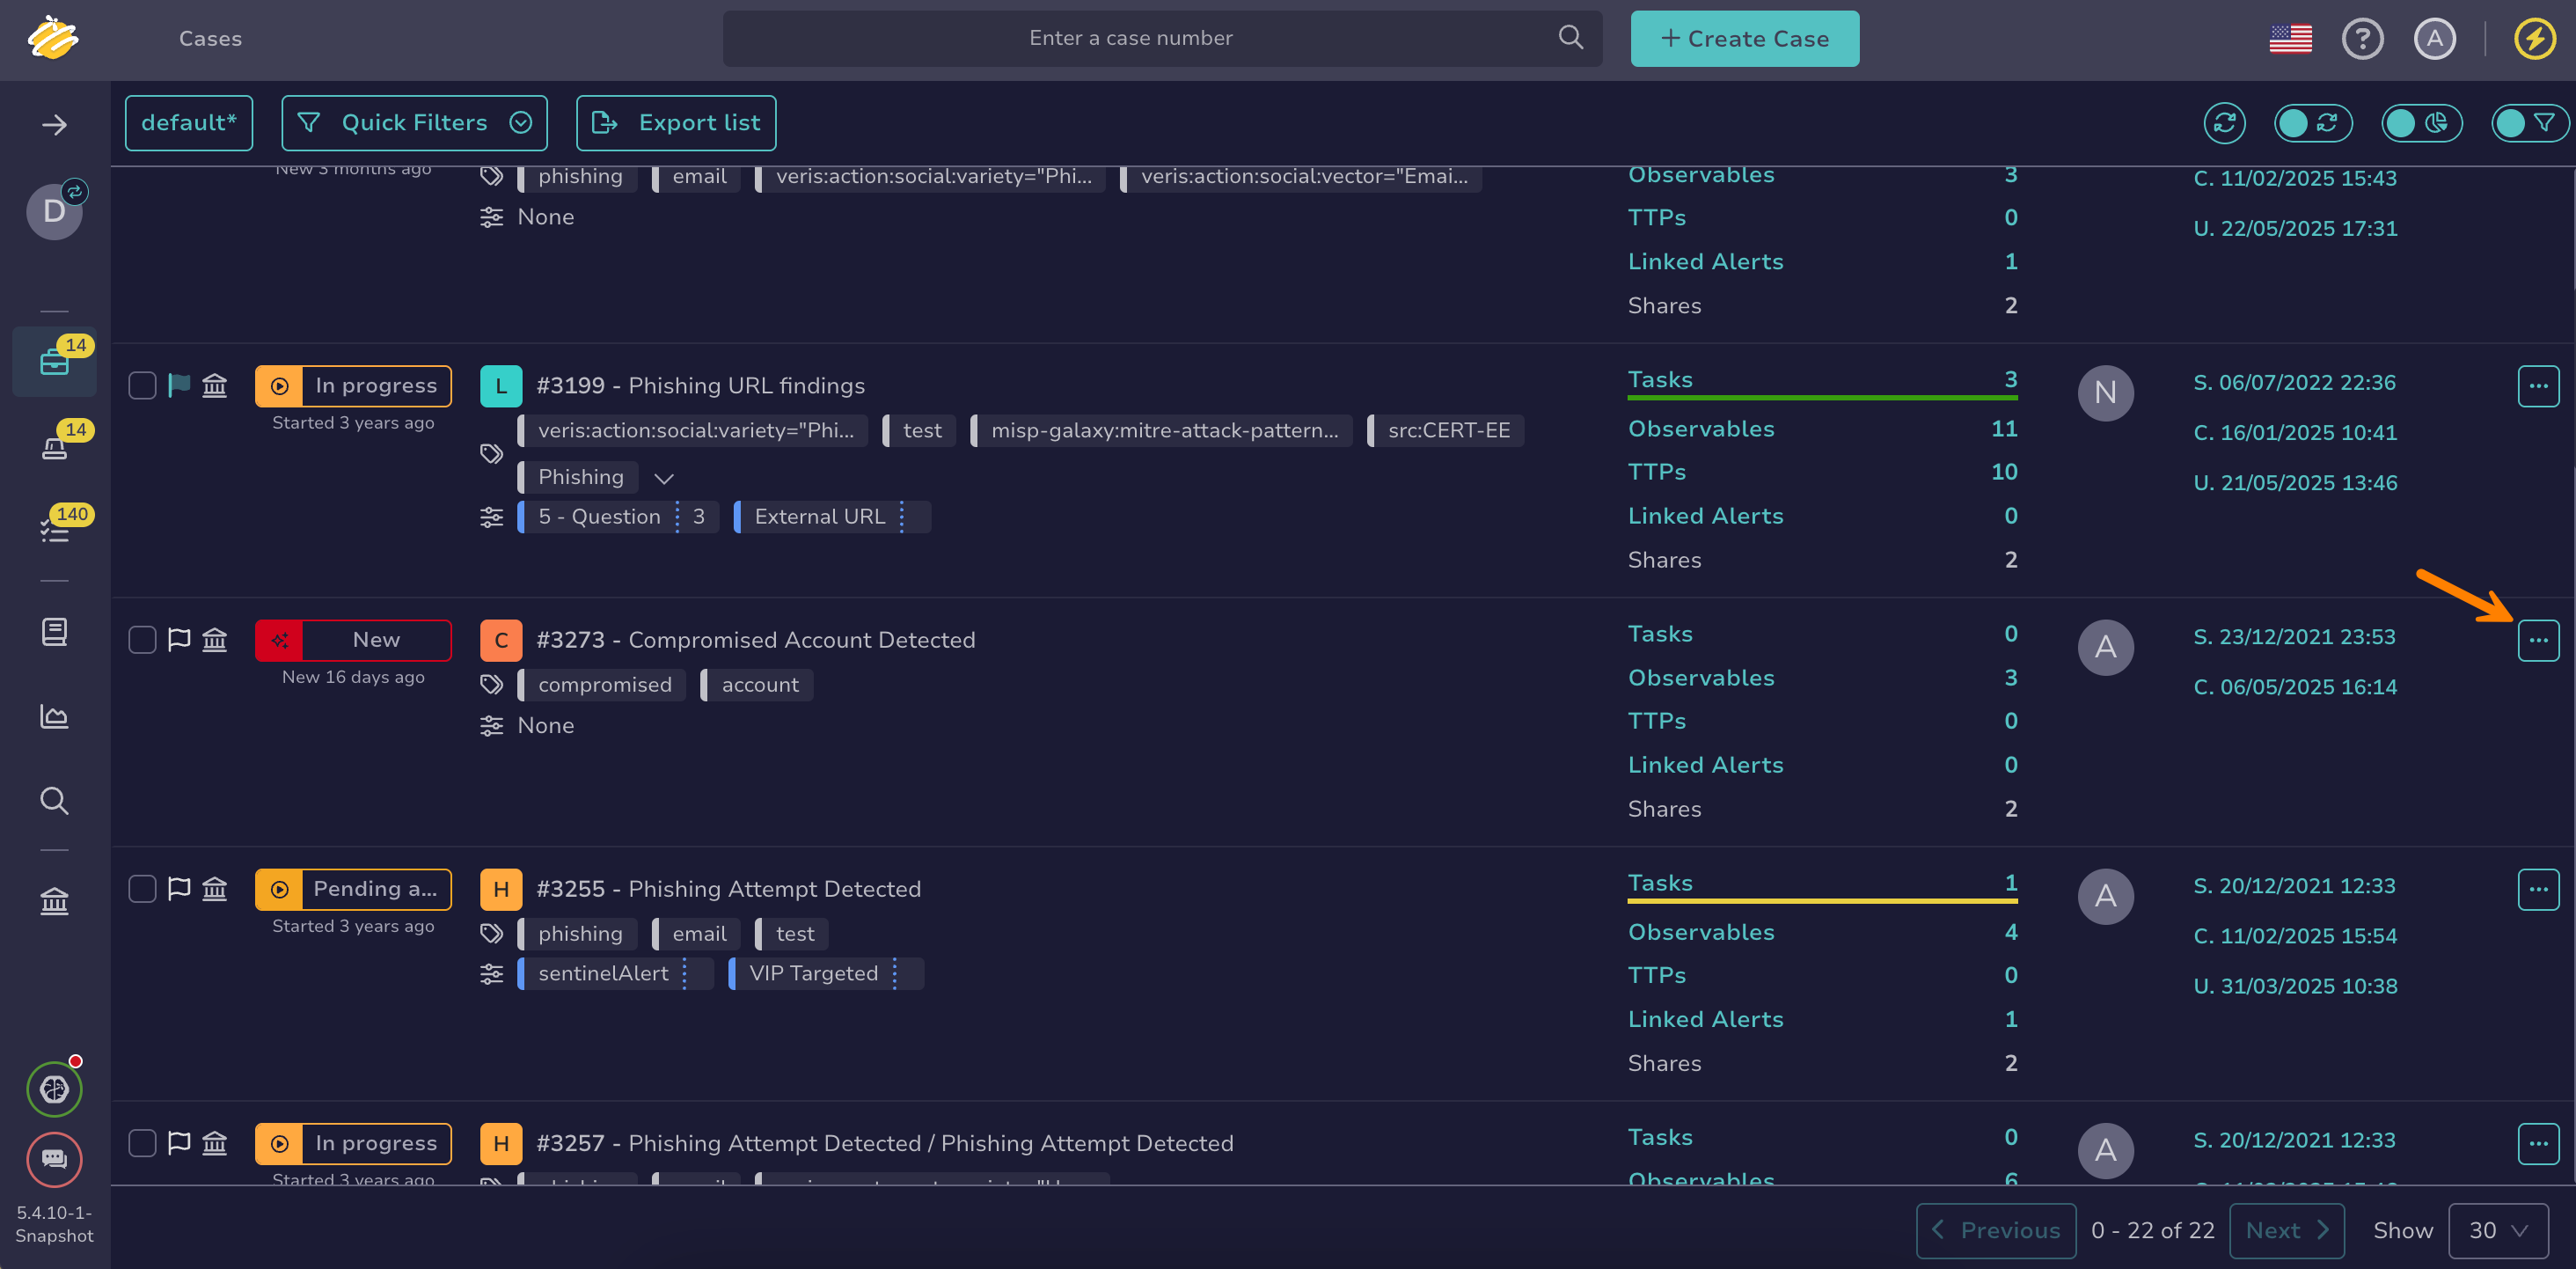Image resolution: width=2576 pixels, height=1269 pixels.
Task: Click the src:CERT-EE tag on case #3199
Action: pyautogui.click(x=1446, y=431)
